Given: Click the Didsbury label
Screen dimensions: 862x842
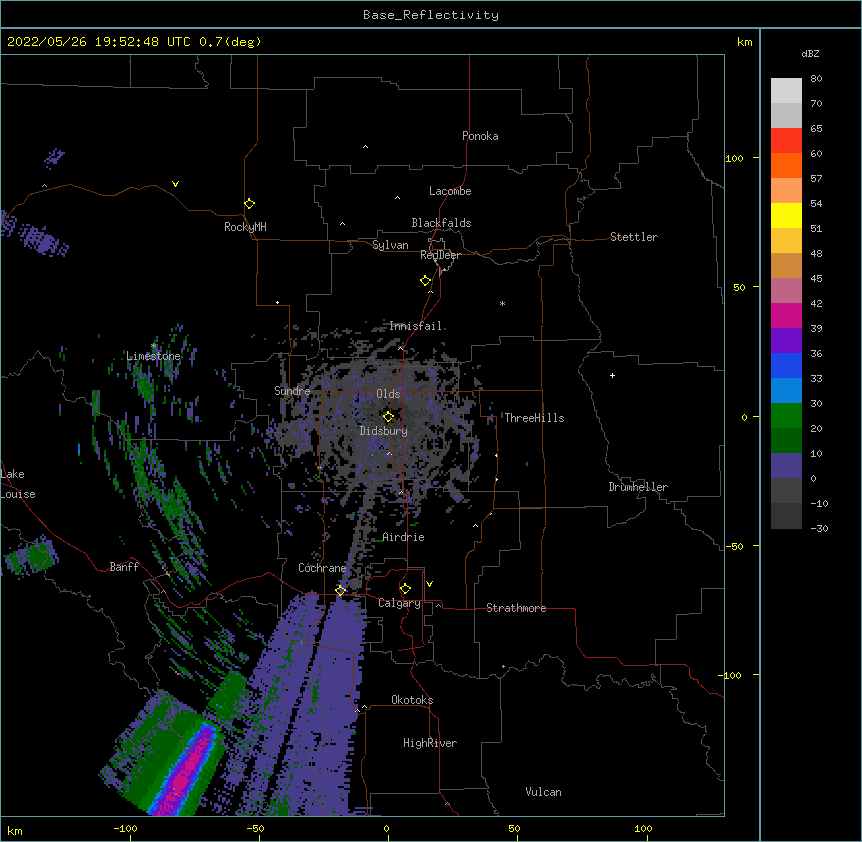Looking at the screenshot, I should (x=384, y=431).
